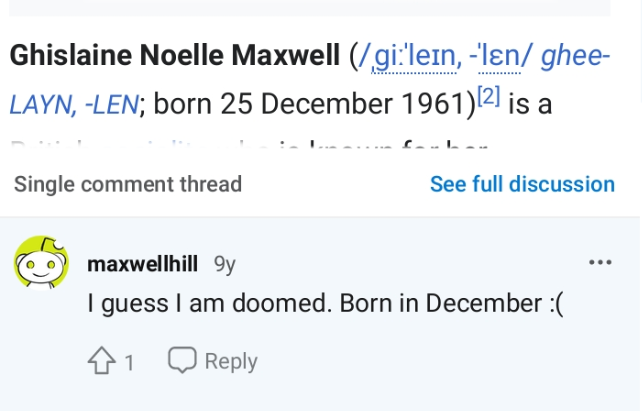This screenshot has width=642, height=411.
Task: Click the upvote count number 1
Action: [129, 363]
